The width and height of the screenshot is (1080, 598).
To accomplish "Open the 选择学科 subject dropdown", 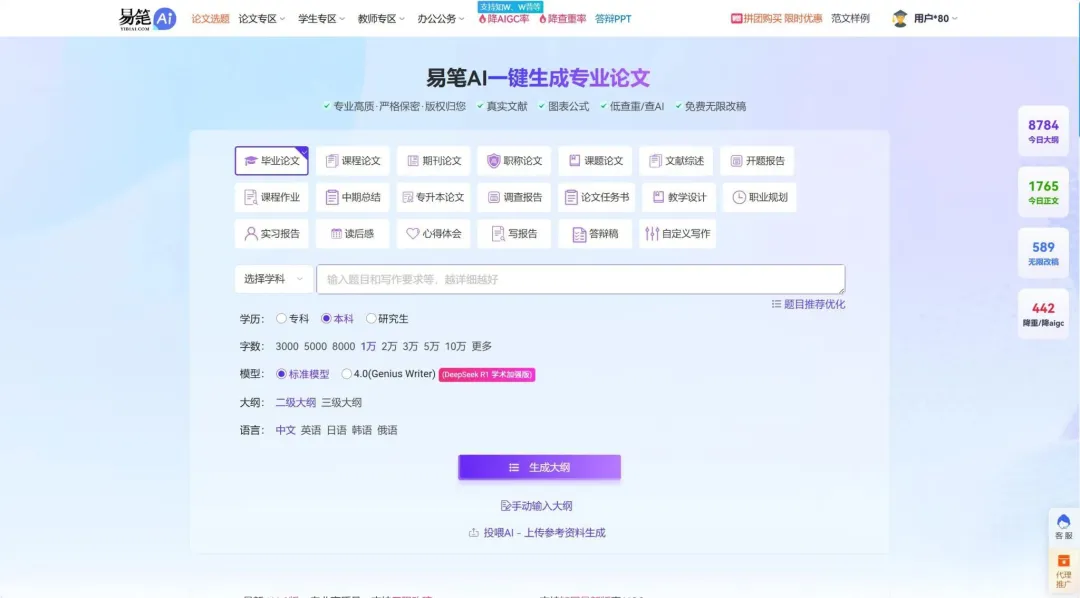I will [274, 279].
